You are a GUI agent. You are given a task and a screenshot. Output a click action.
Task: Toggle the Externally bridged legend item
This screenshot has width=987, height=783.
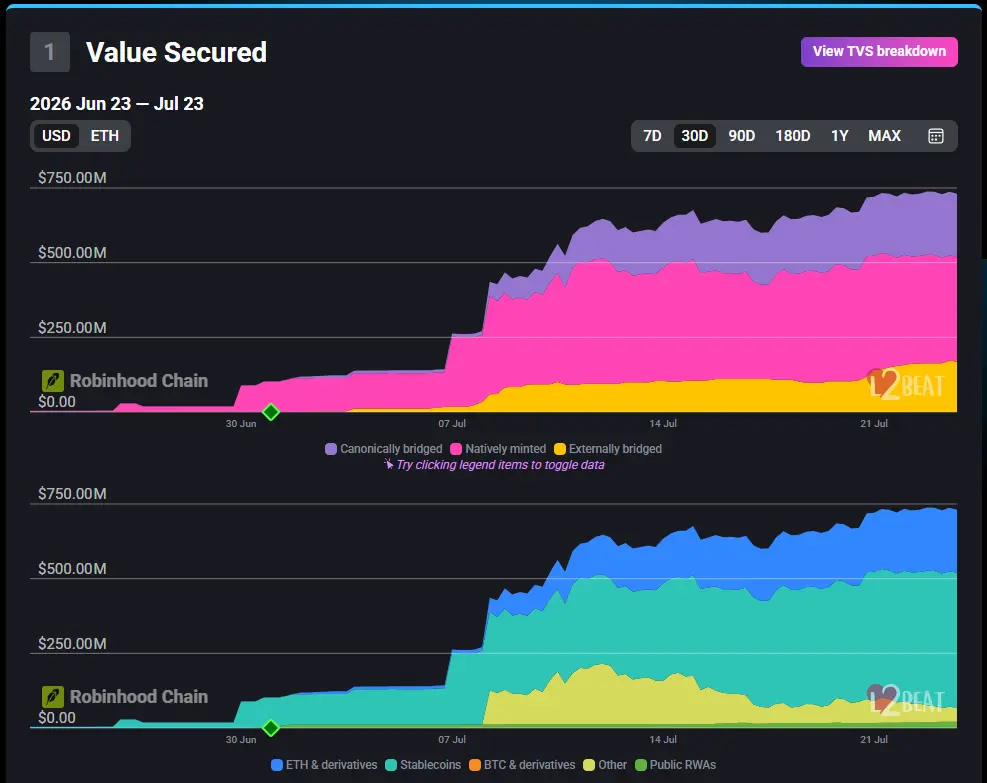(x=607, y=449)
